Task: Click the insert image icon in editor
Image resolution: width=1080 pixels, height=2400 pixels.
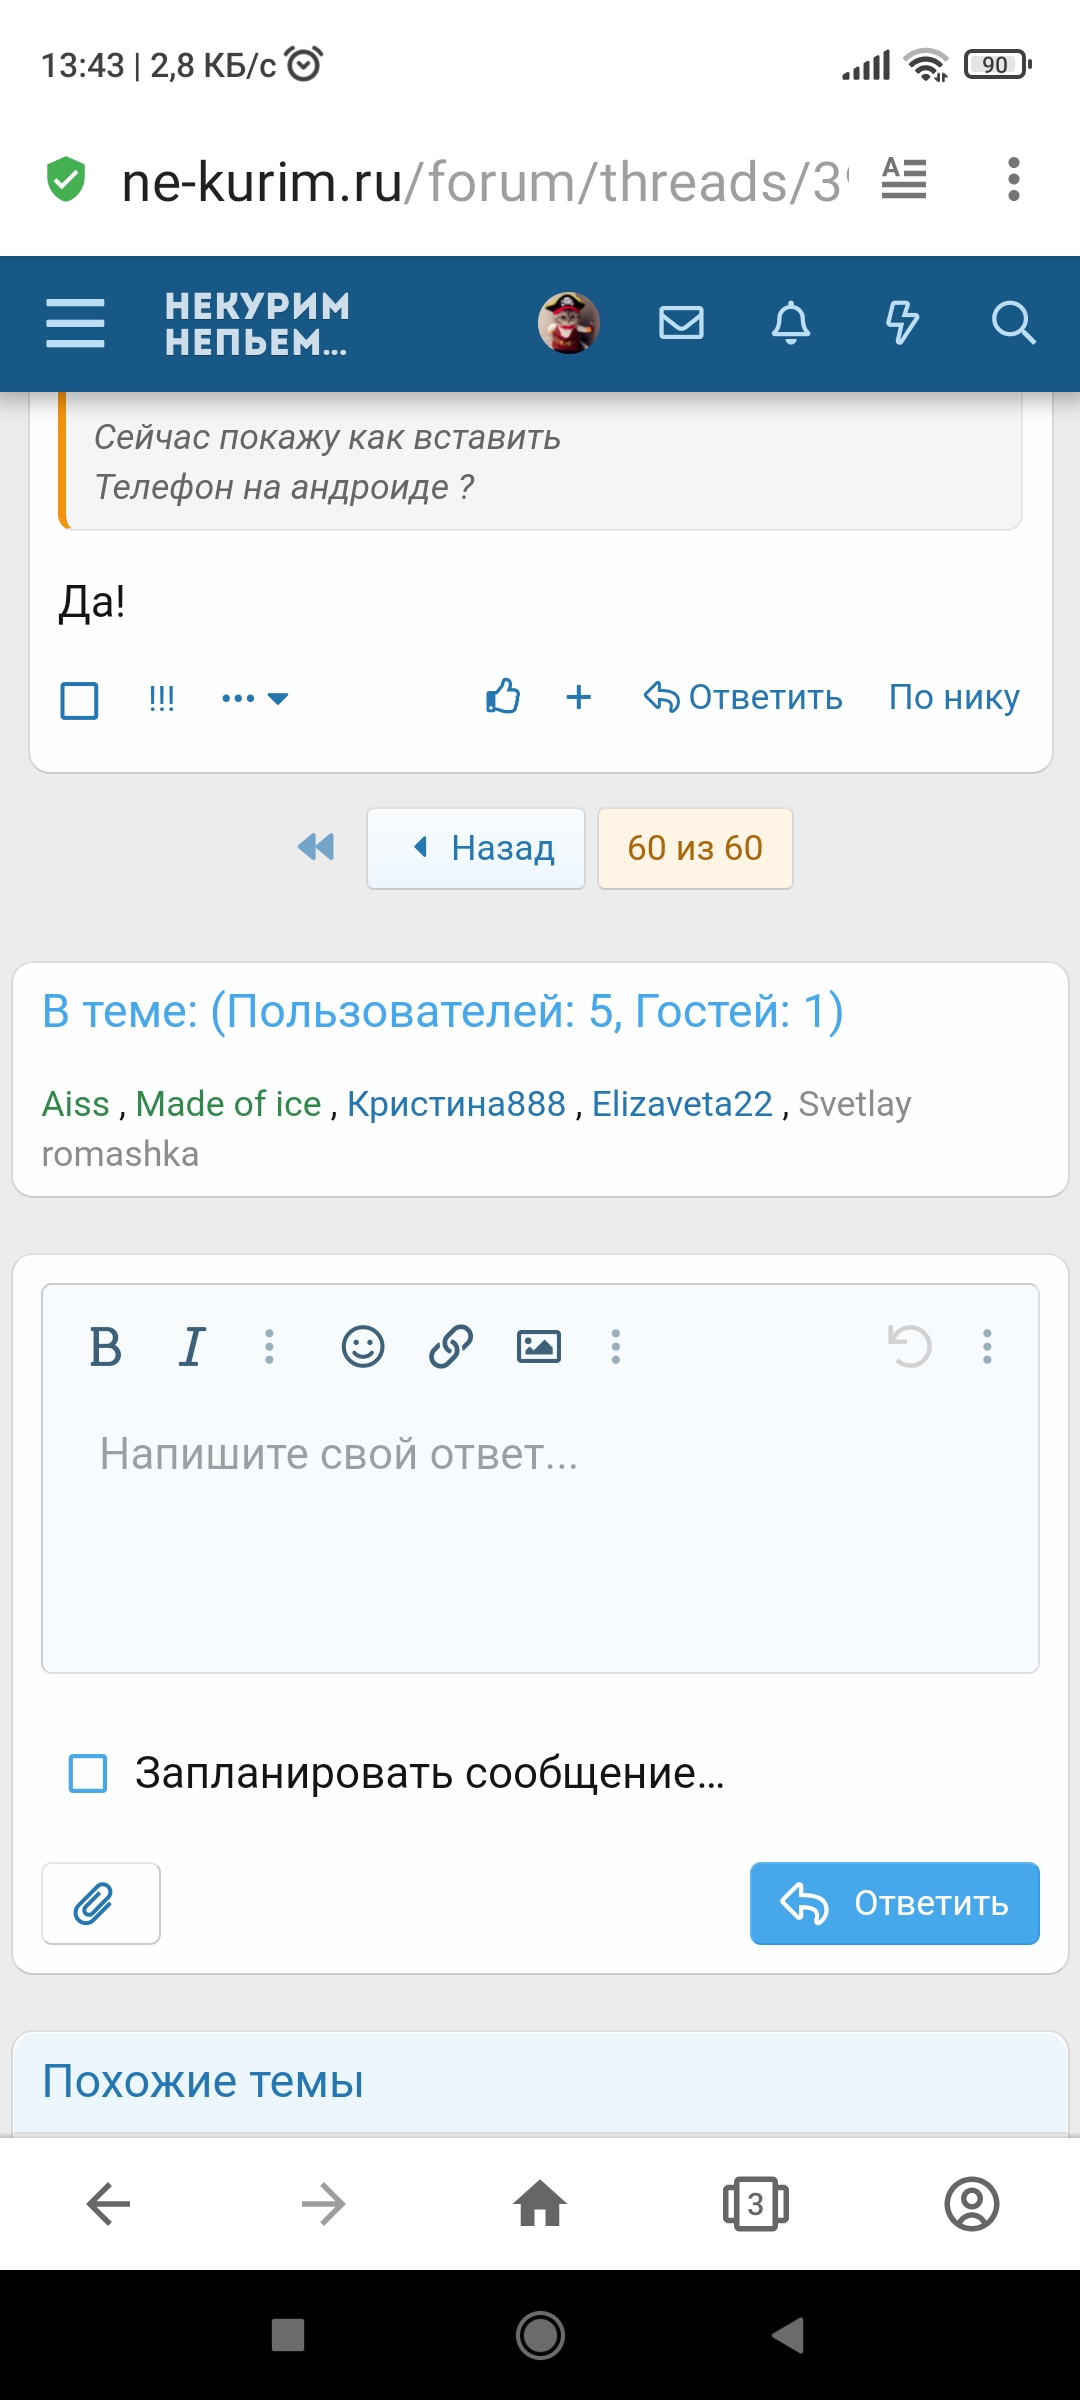Action: click(x=538, y=1346)
